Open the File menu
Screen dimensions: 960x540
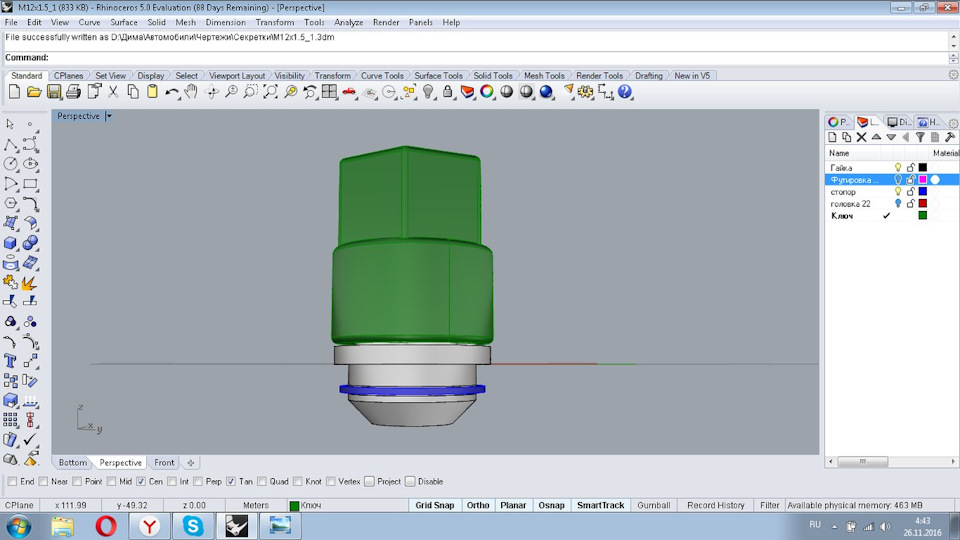pyautogui.click(x=11, y=22)
